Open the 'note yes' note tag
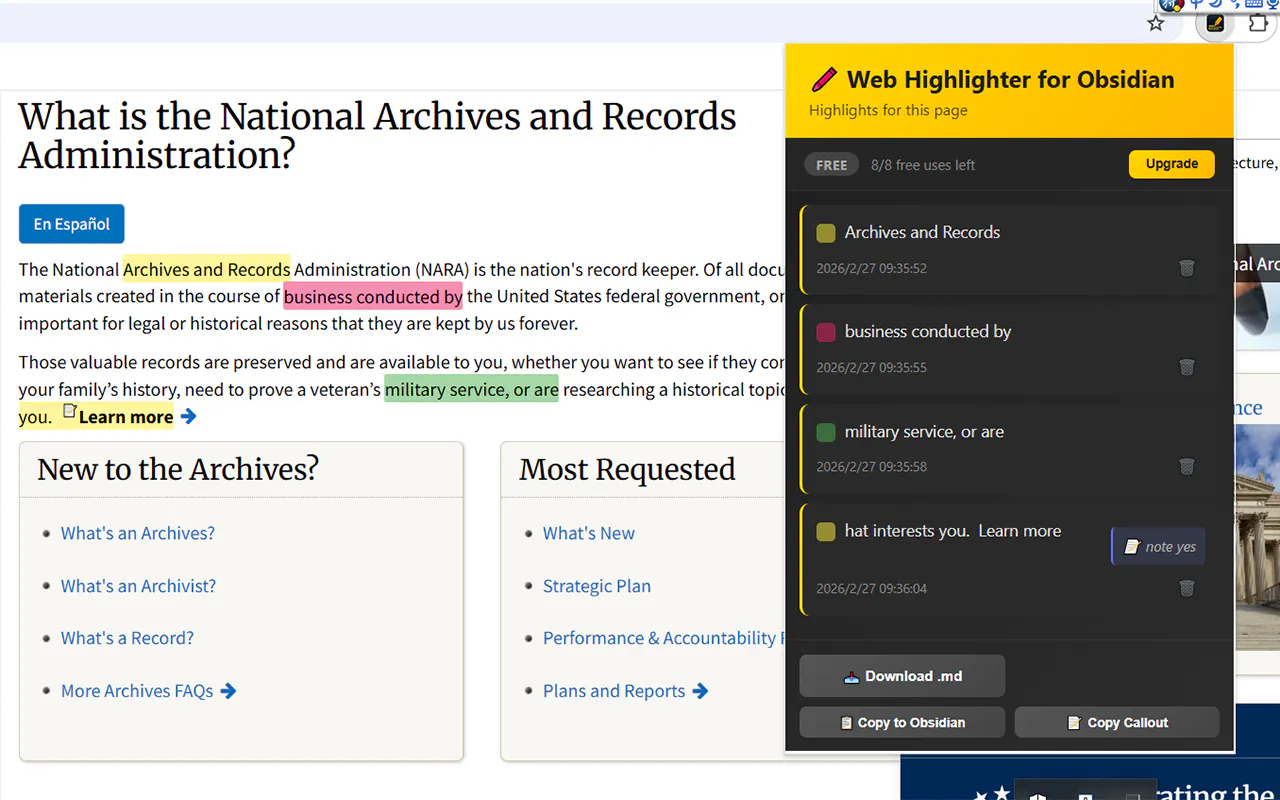This screenshot has width=1280, height=800. point(1159,547)
